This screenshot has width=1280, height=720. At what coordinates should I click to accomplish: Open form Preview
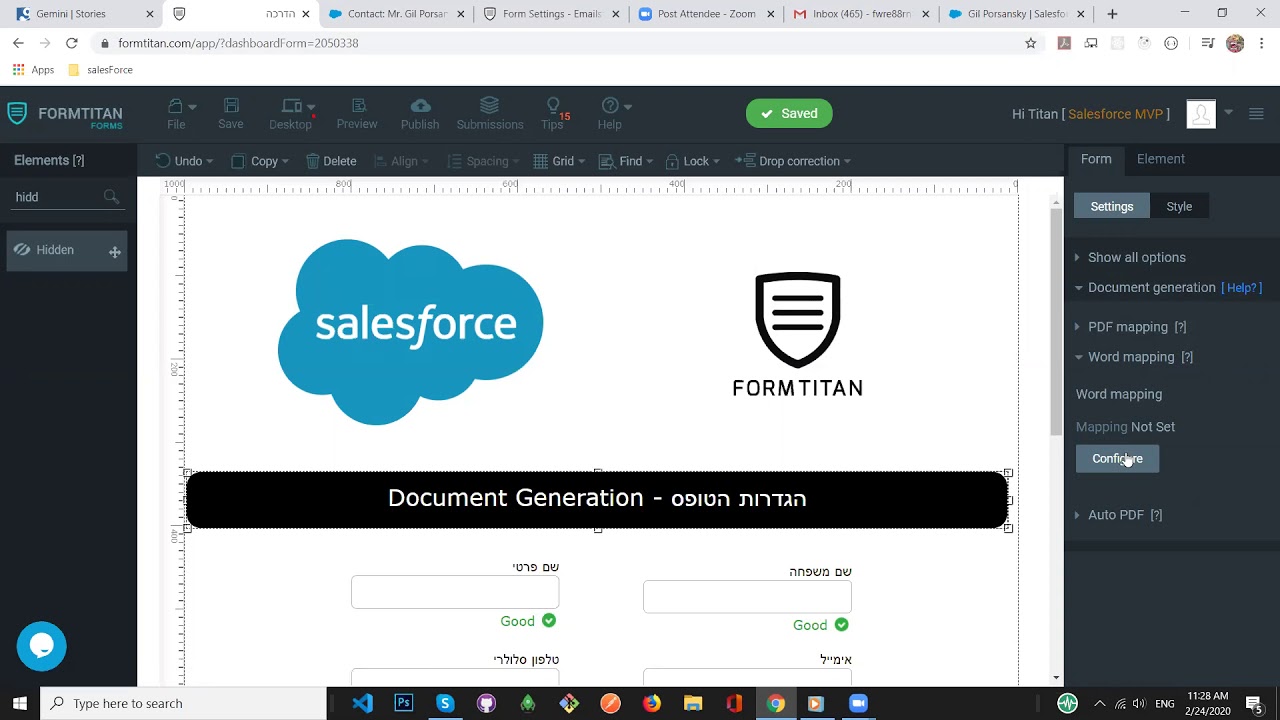pyautogui.click(x=357, y=113)
